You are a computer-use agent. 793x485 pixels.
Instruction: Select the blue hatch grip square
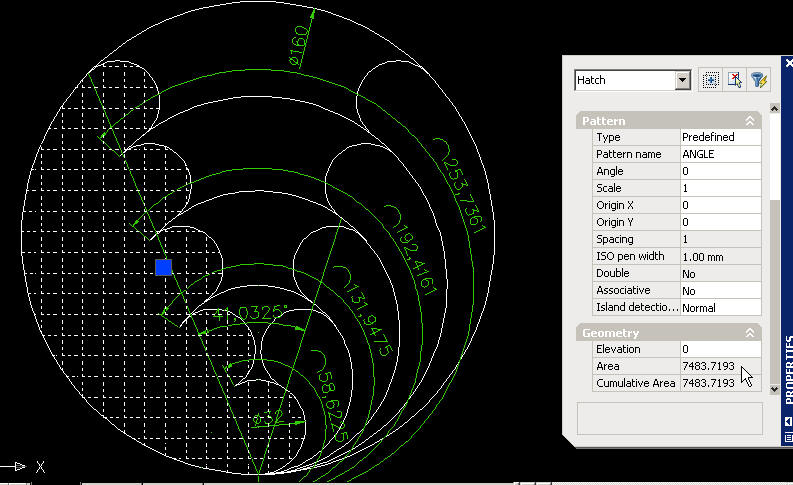(163, 267)
